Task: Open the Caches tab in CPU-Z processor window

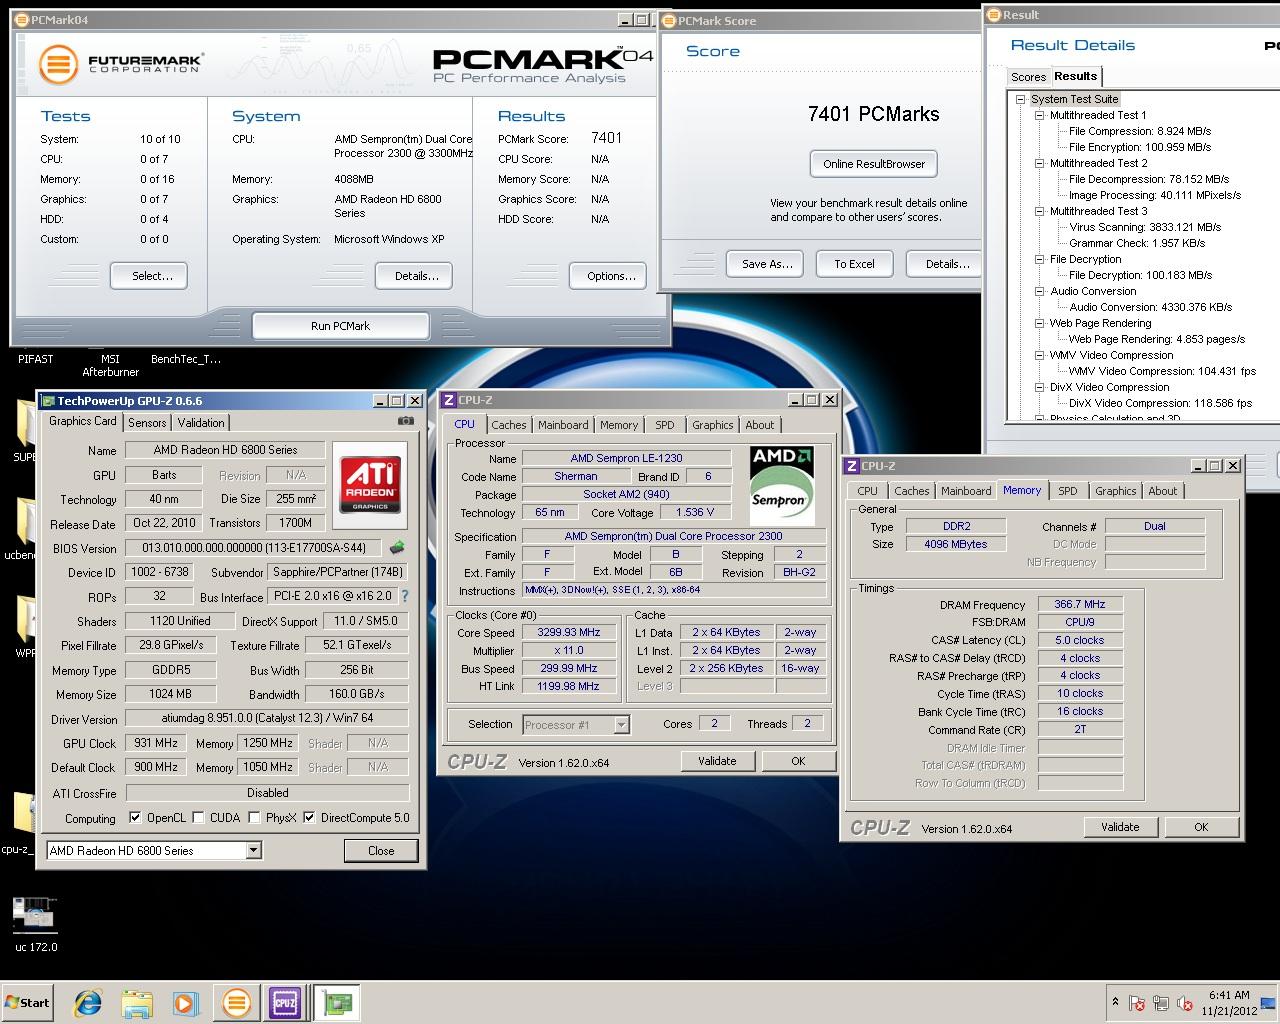Action: pyautogui.click(x=508, y=425)
